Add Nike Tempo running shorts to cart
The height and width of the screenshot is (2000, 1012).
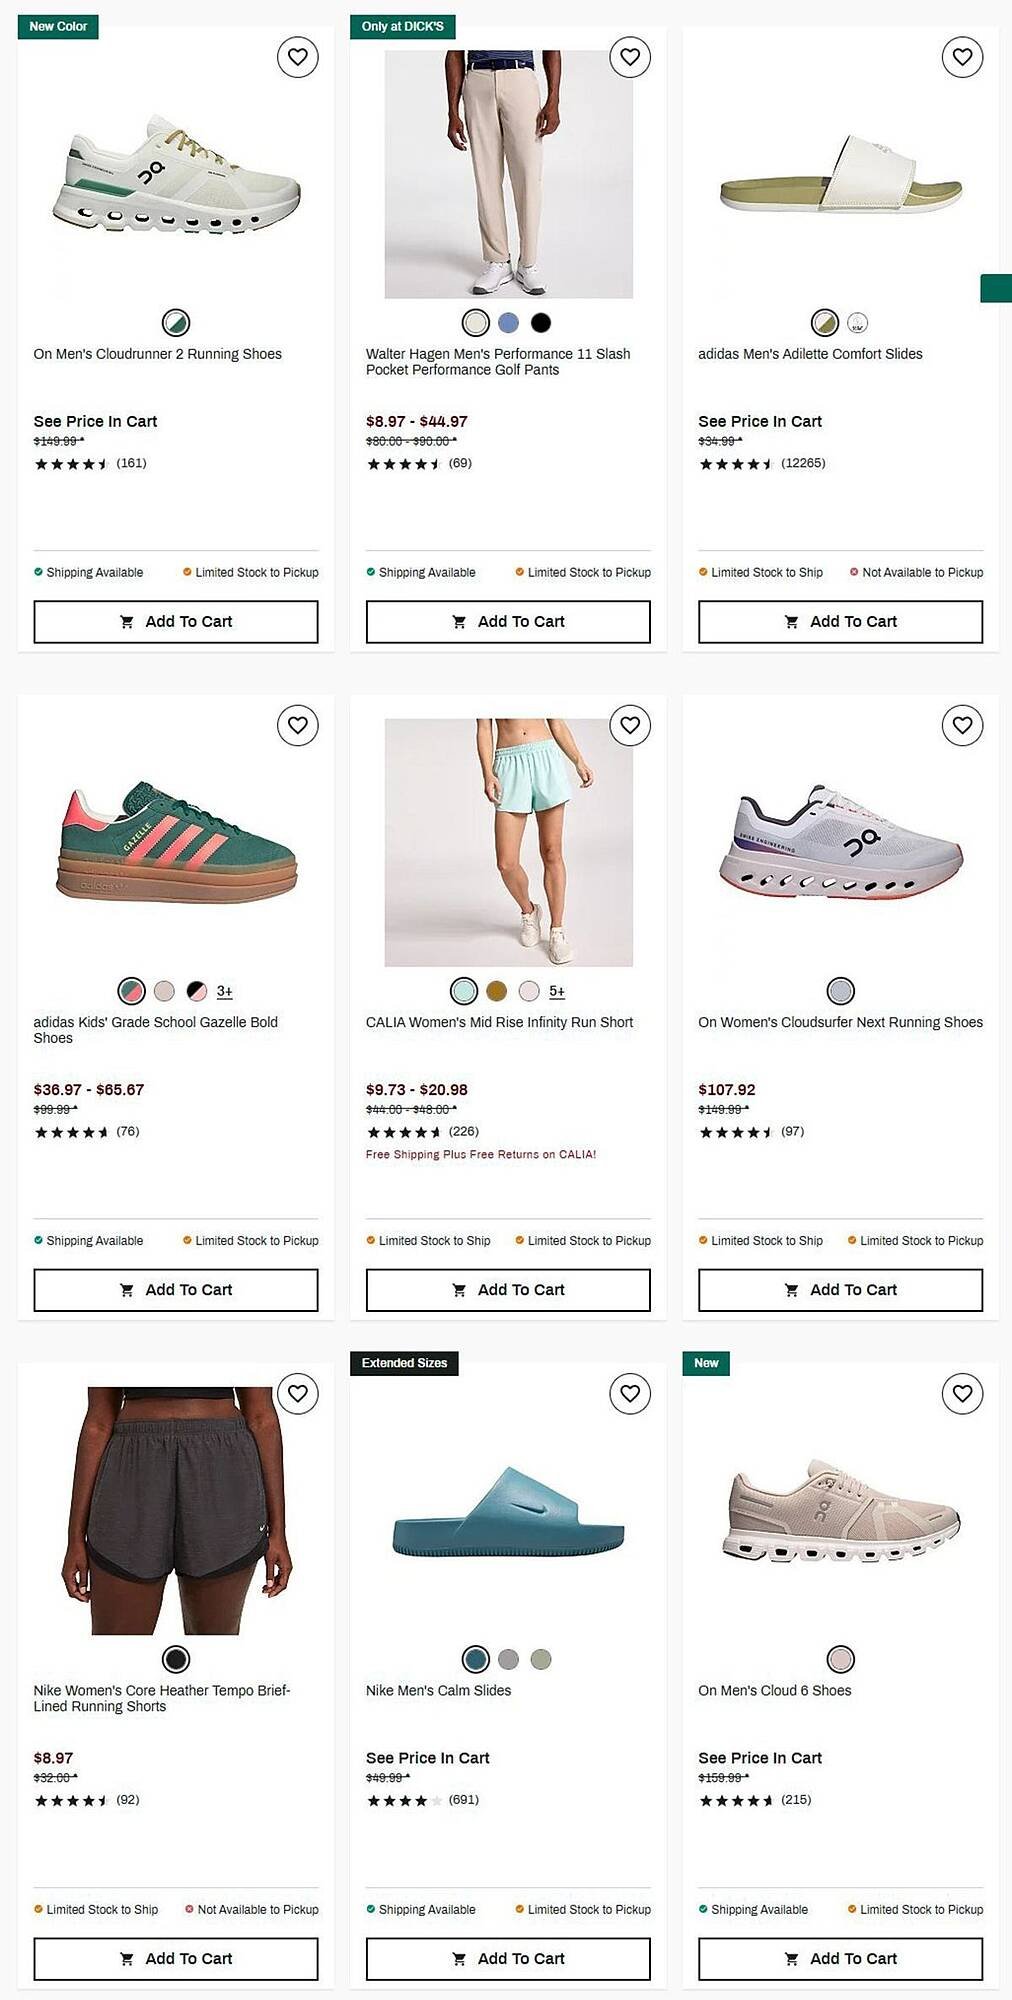click(x=176, y=1958)
